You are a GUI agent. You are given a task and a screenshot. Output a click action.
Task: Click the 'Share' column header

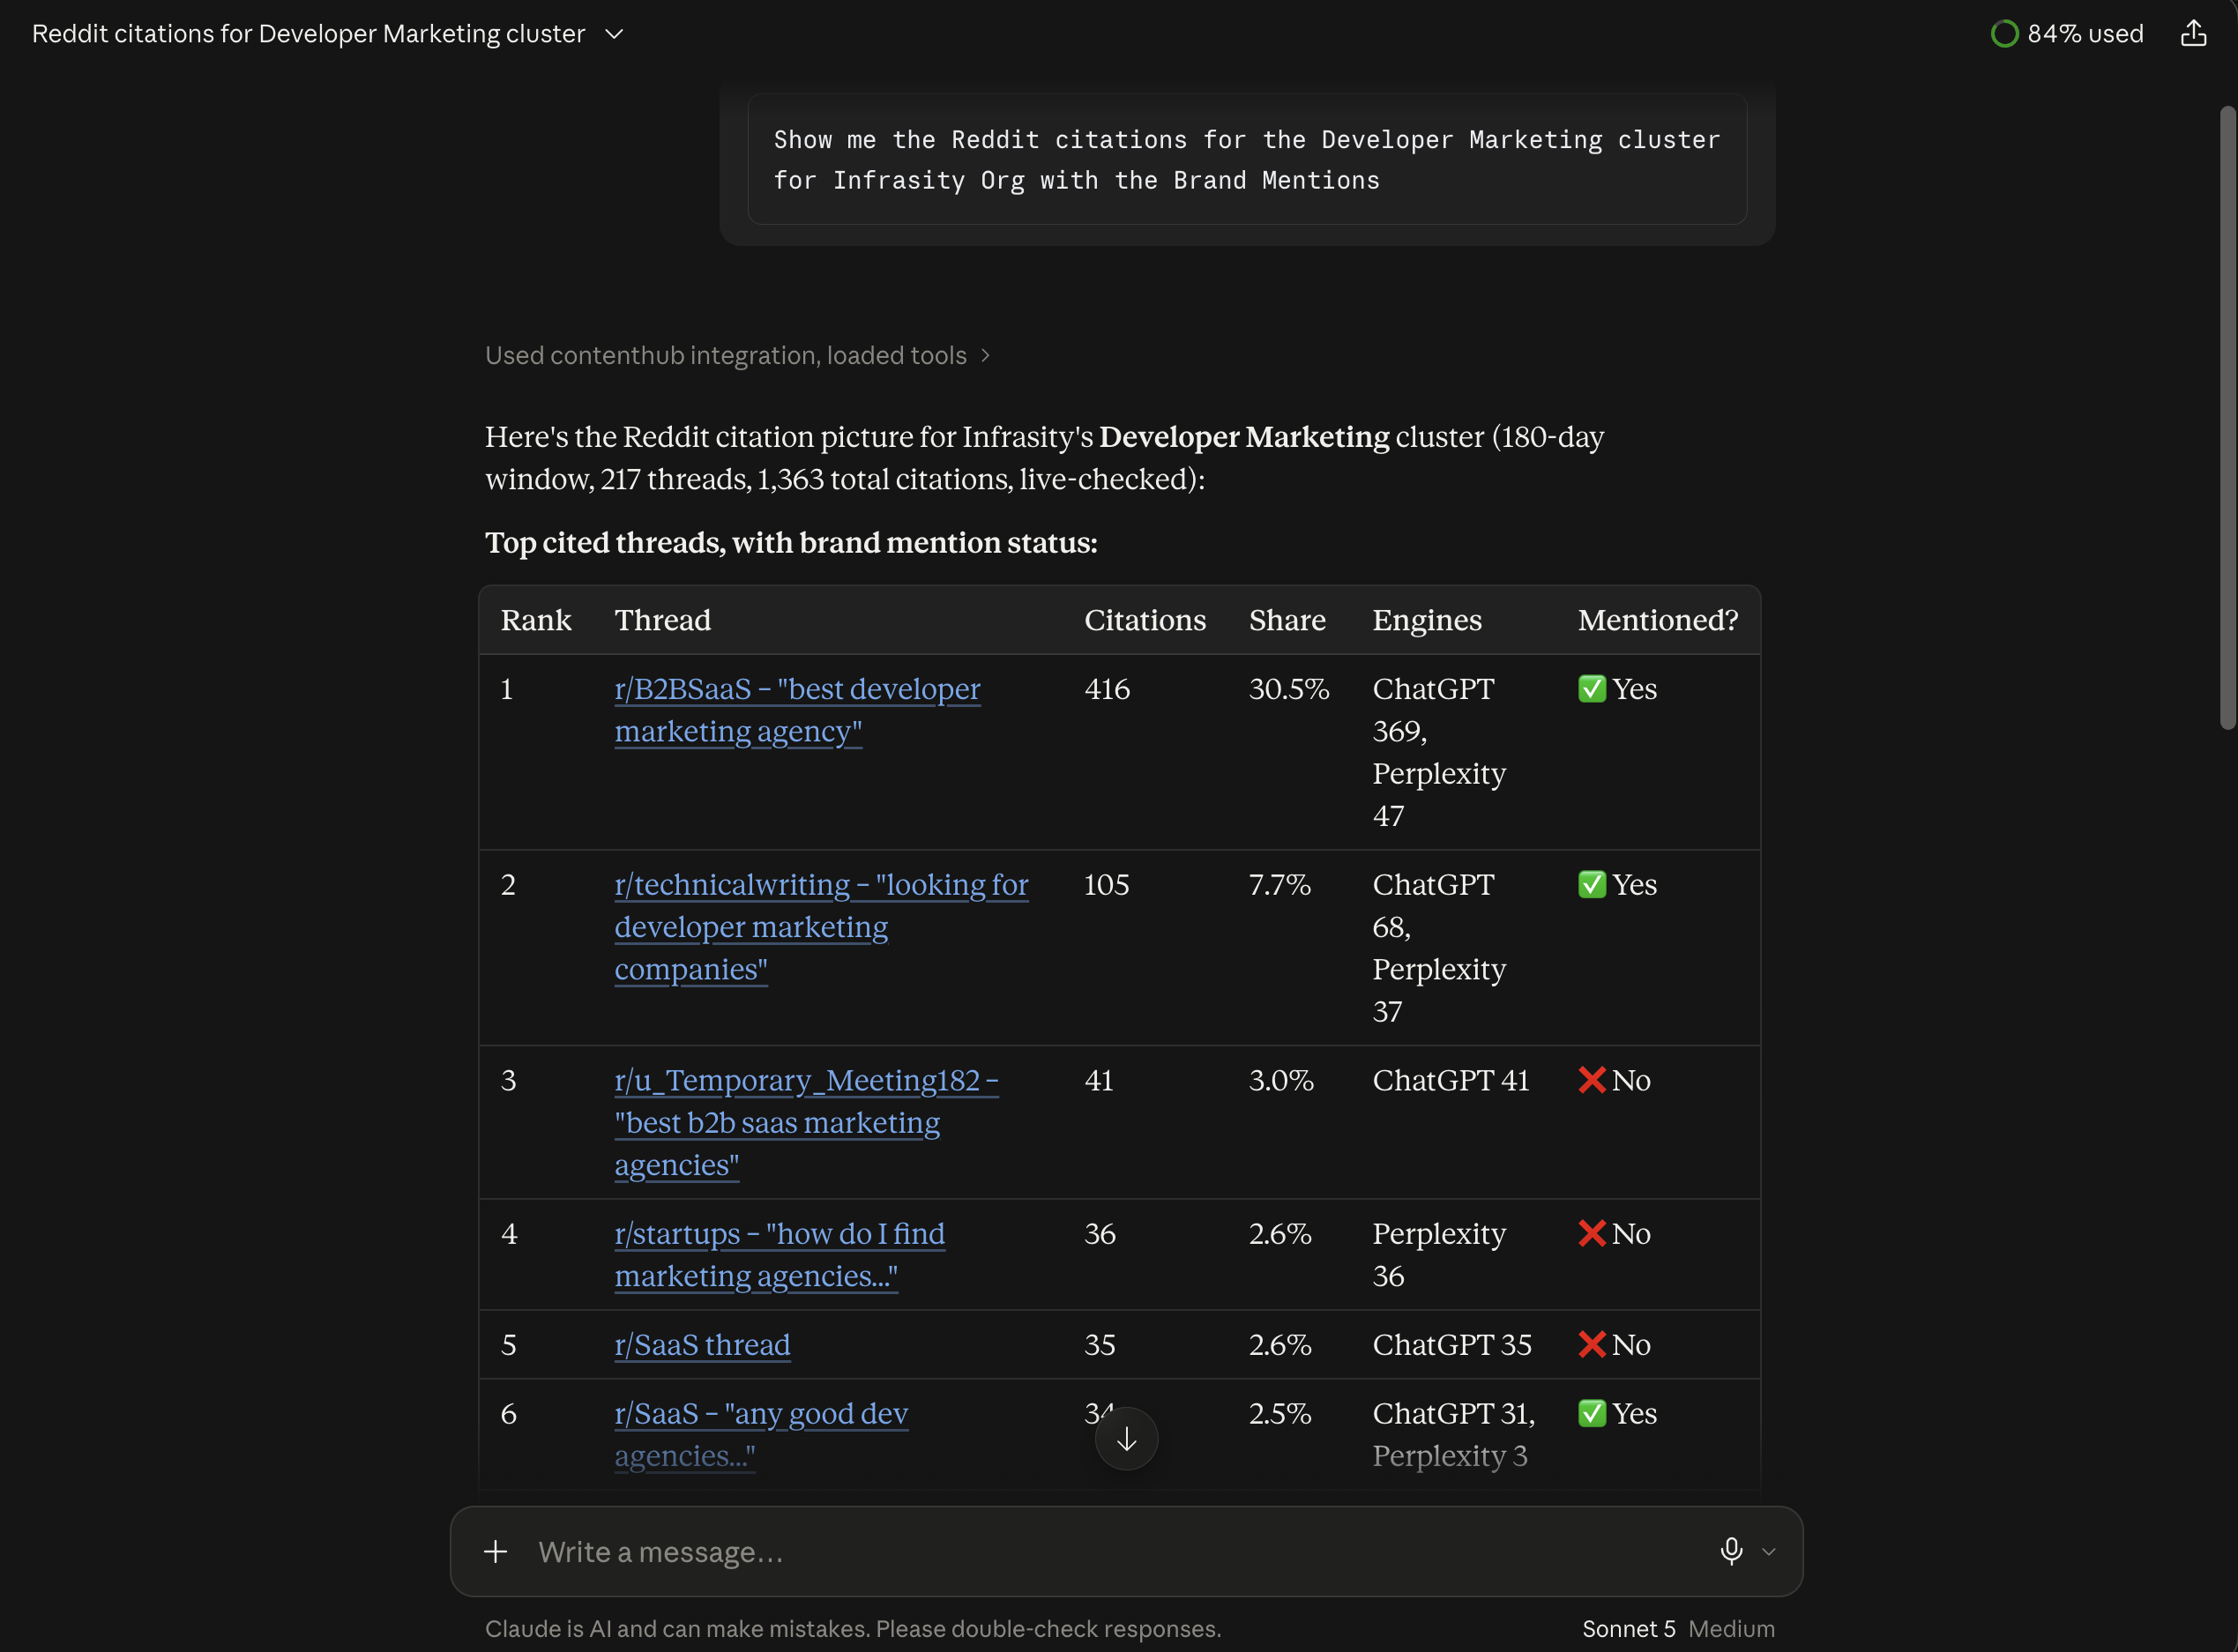[x=1287, y=620]
